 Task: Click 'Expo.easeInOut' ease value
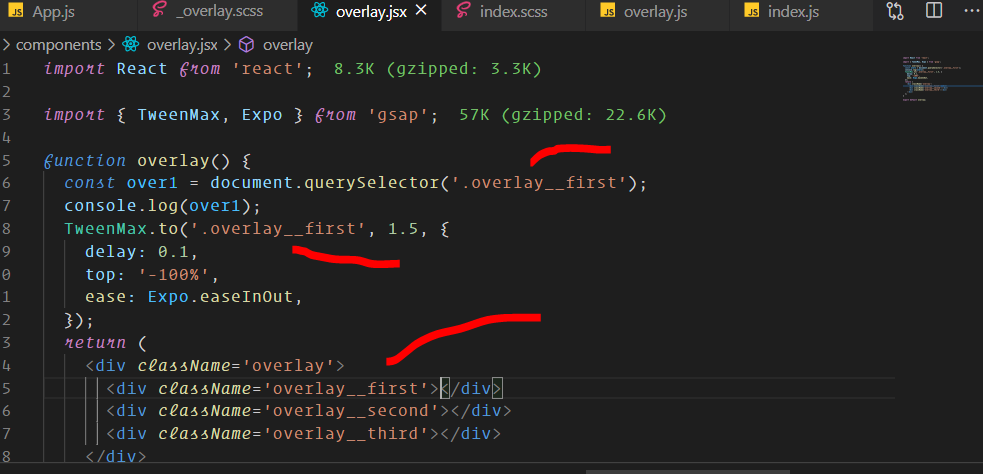click(x=221, y=297)
